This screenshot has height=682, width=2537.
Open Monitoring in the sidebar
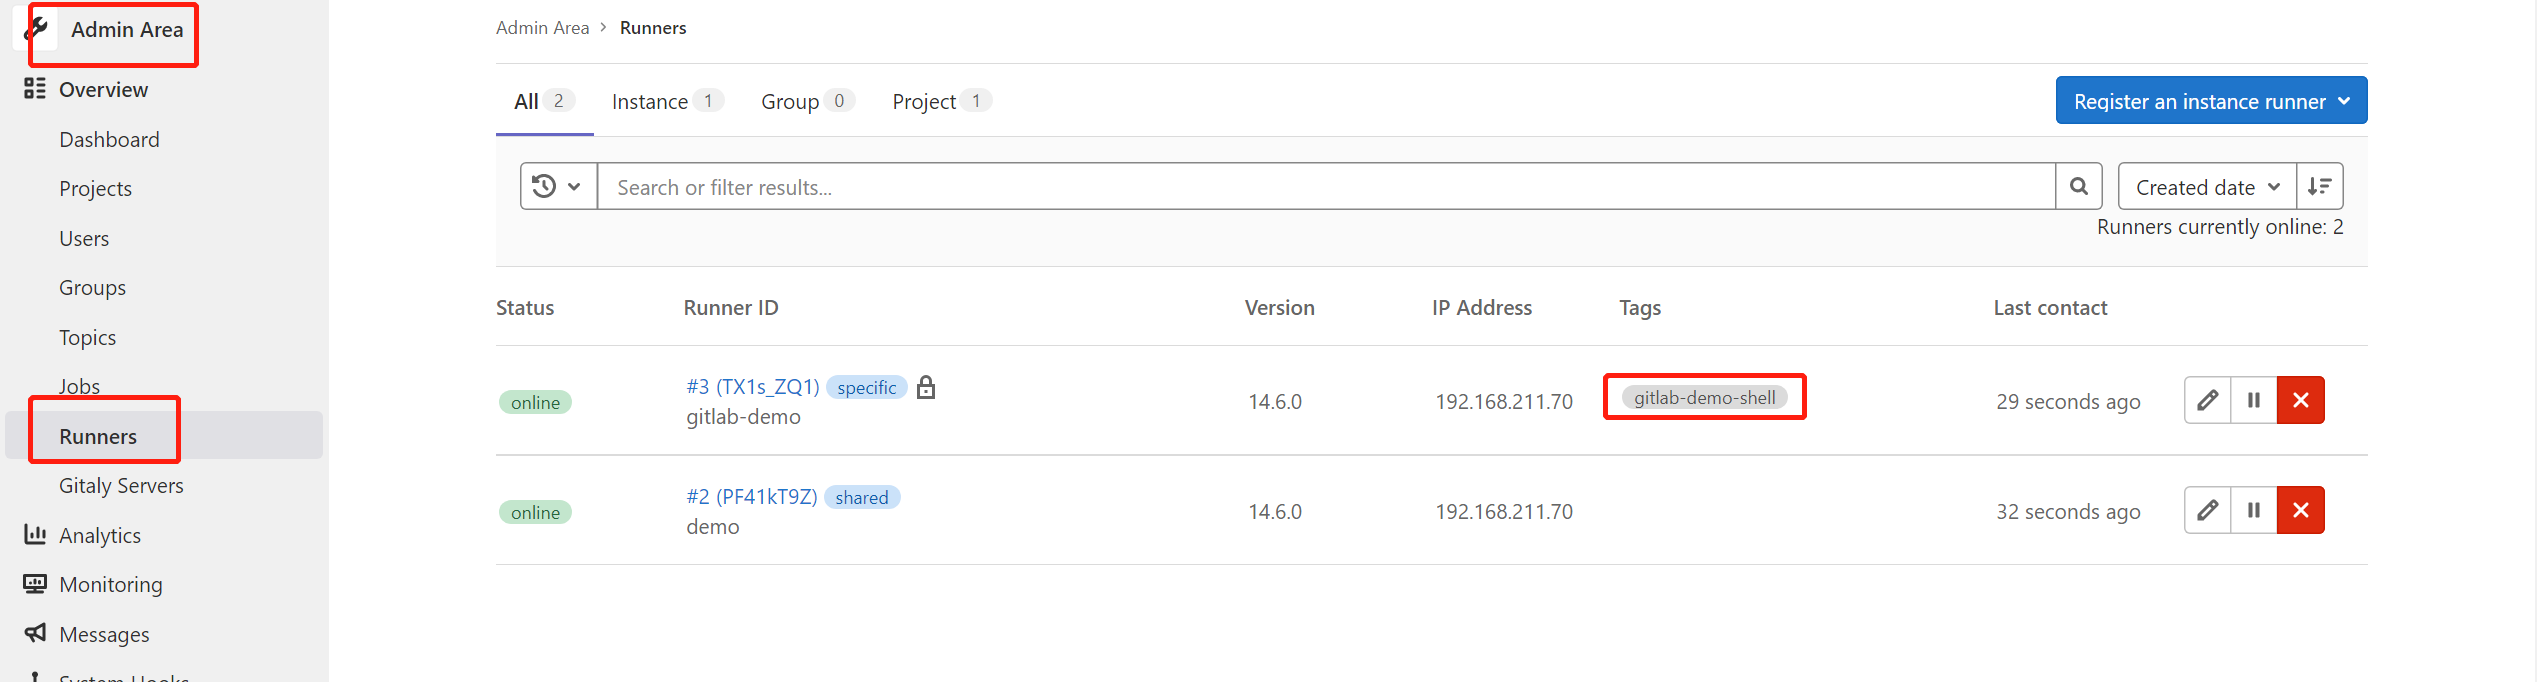110,584
